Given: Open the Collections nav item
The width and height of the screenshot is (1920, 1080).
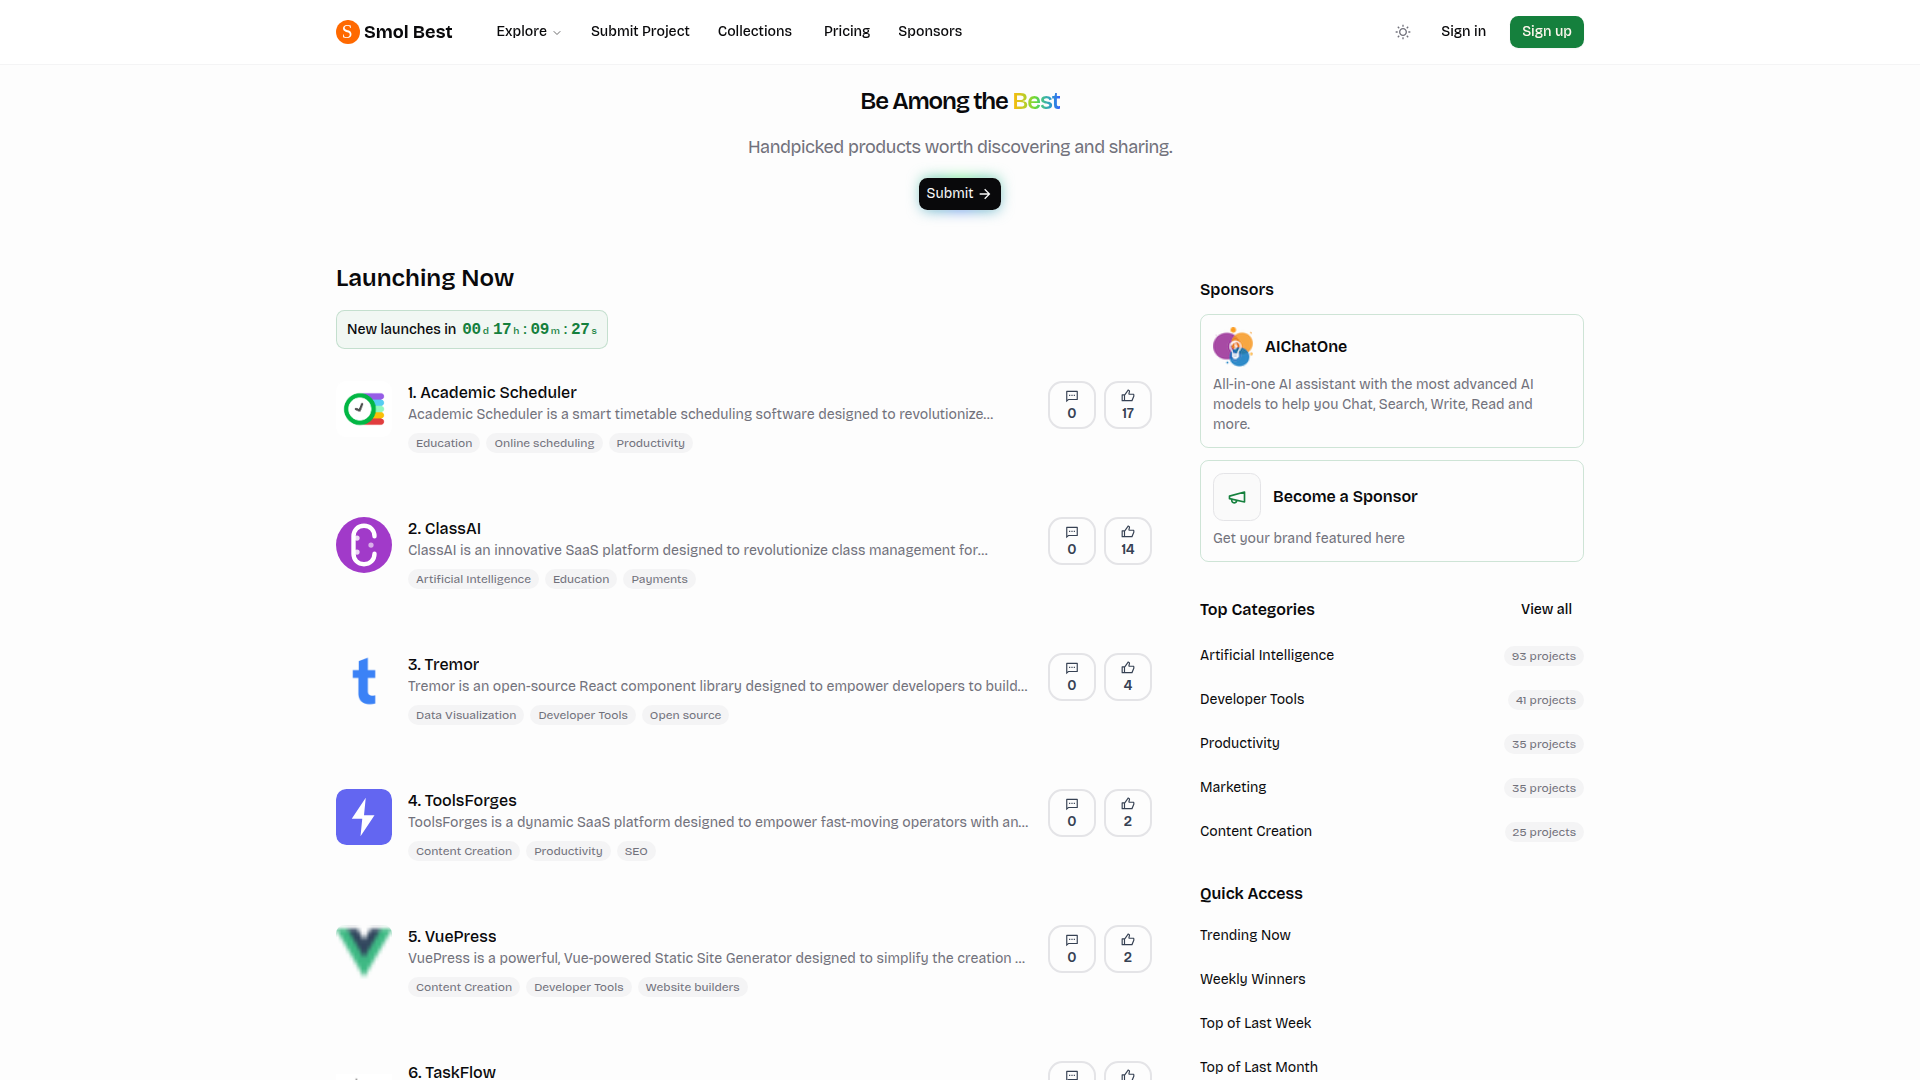Looking at the screenshot, I should tap(755, 32).
